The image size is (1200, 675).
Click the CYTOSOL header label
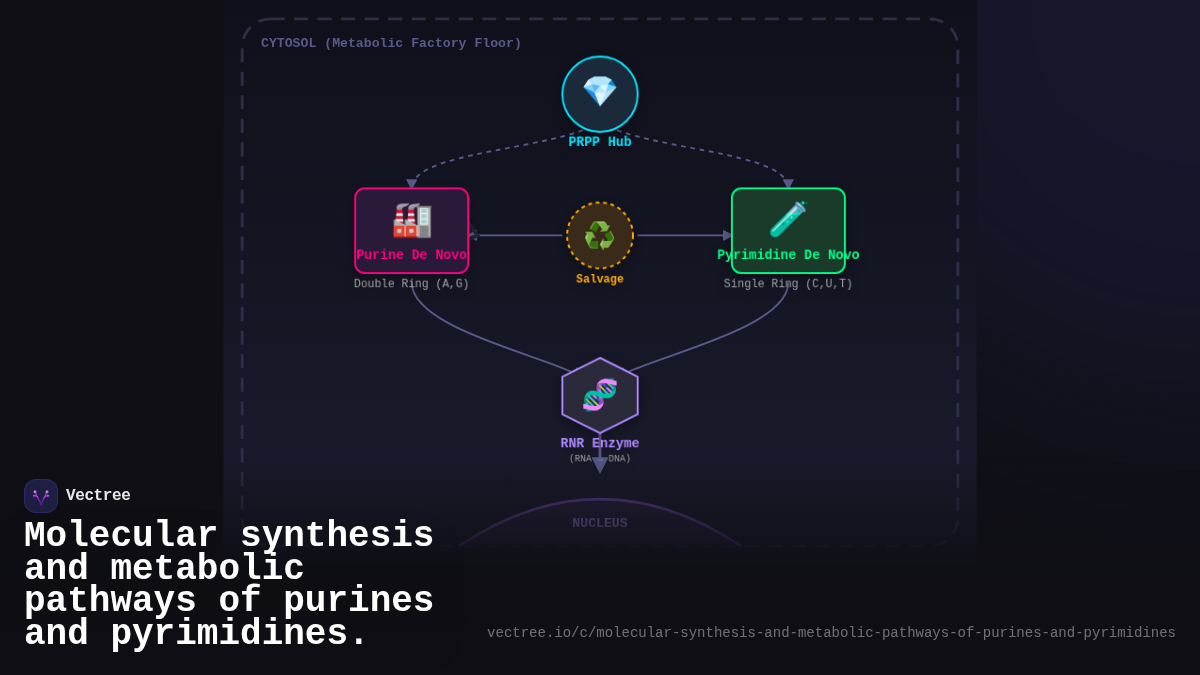tap(288, 43)
